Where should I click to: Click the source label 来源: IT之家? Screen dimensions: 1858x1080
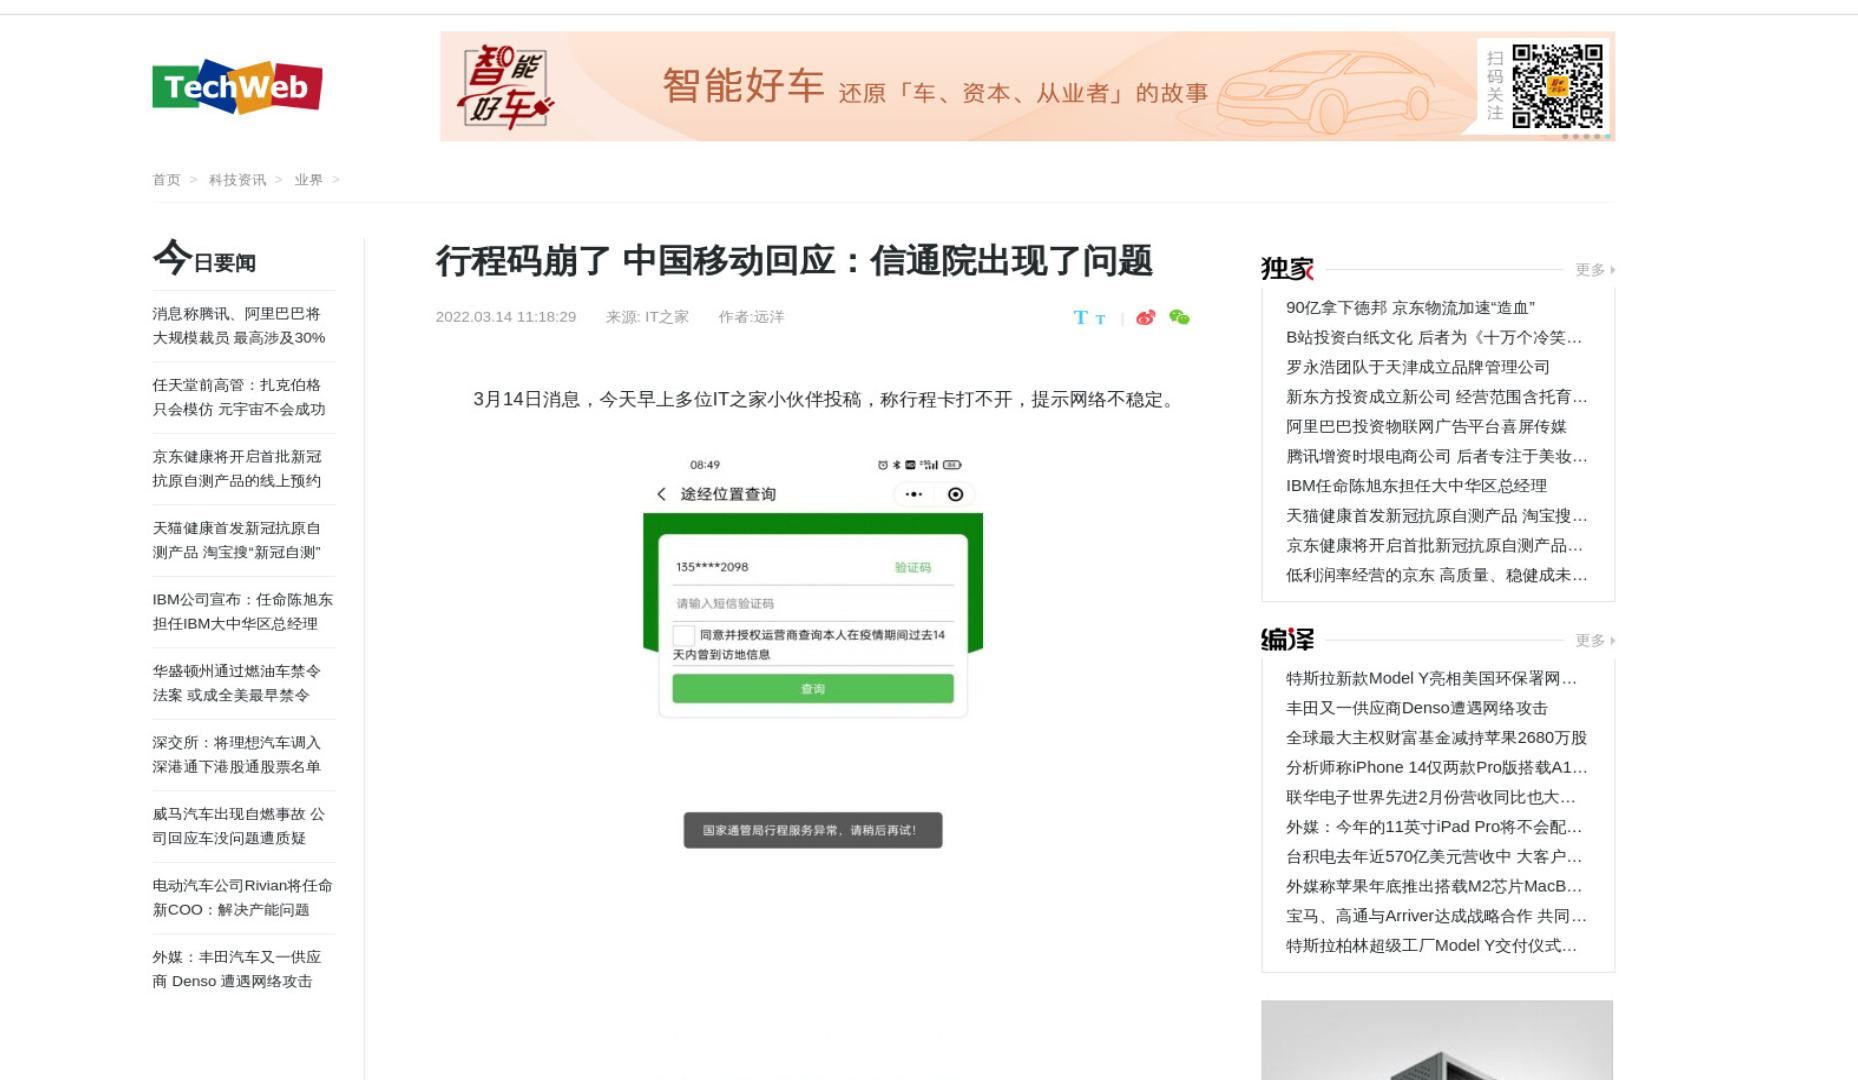click(647, 317)
